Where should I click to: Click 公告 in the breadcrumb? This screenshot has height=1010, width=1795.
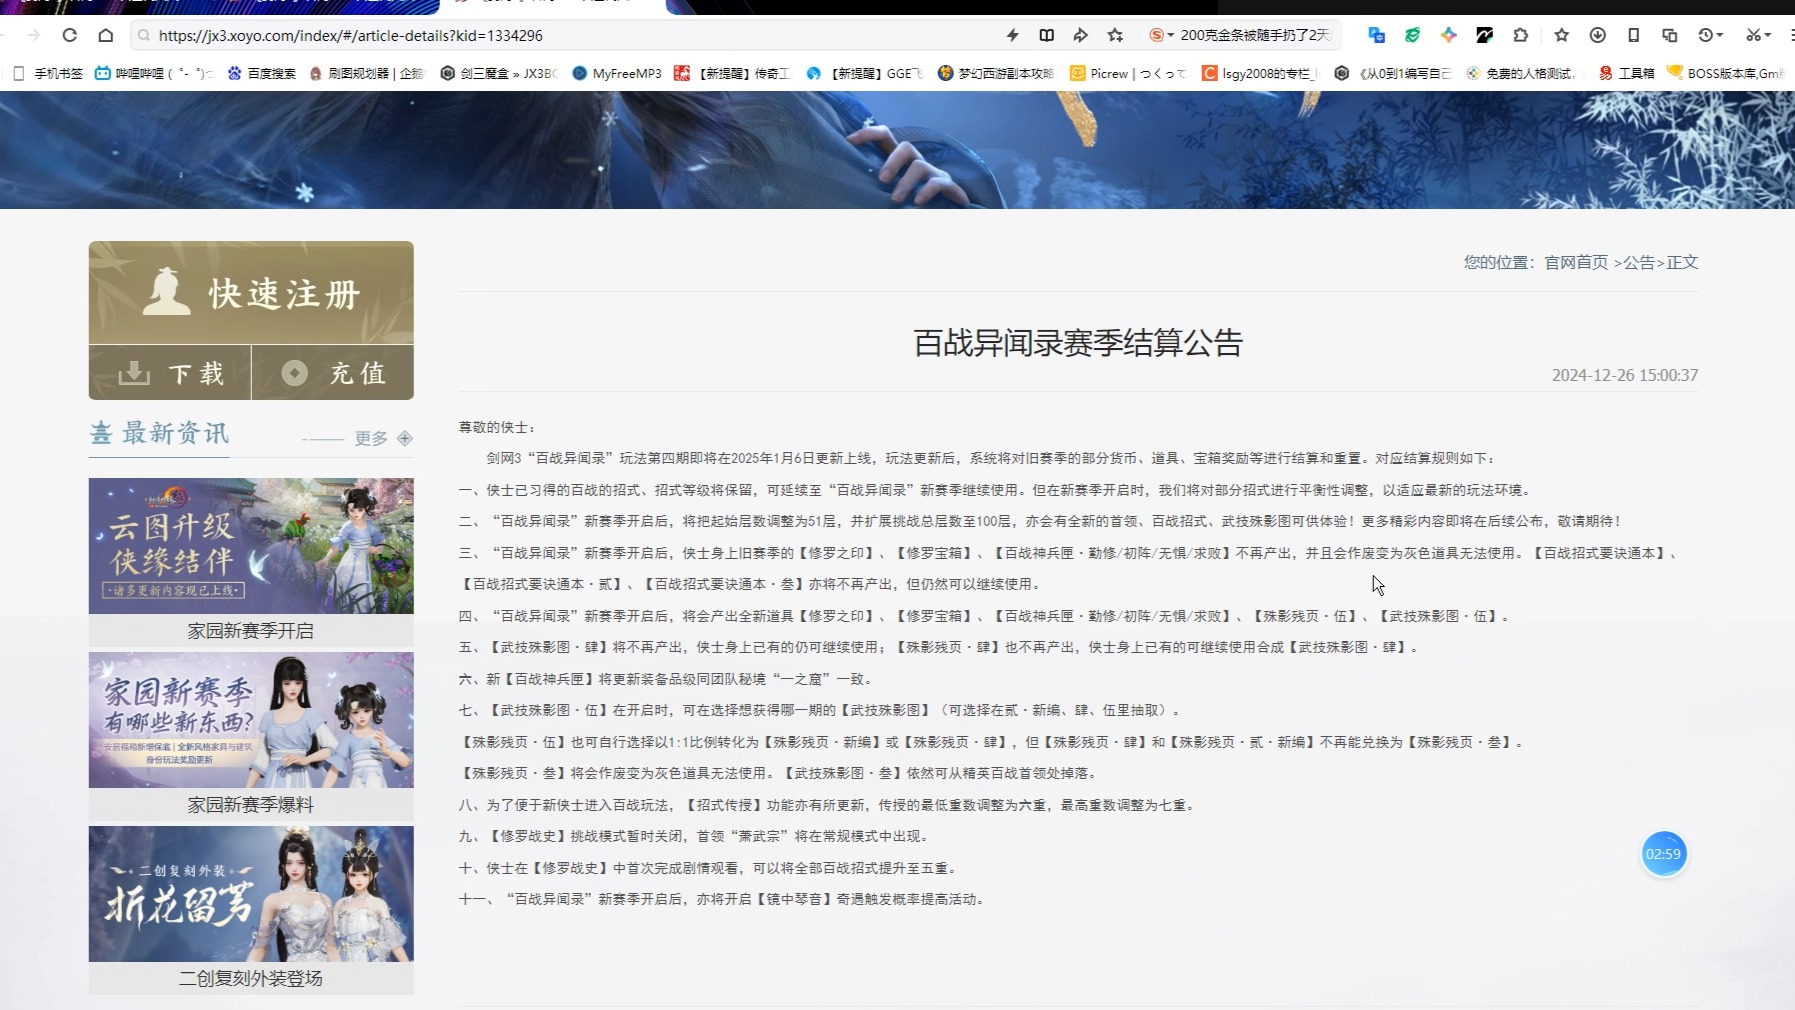(1639, 262)
